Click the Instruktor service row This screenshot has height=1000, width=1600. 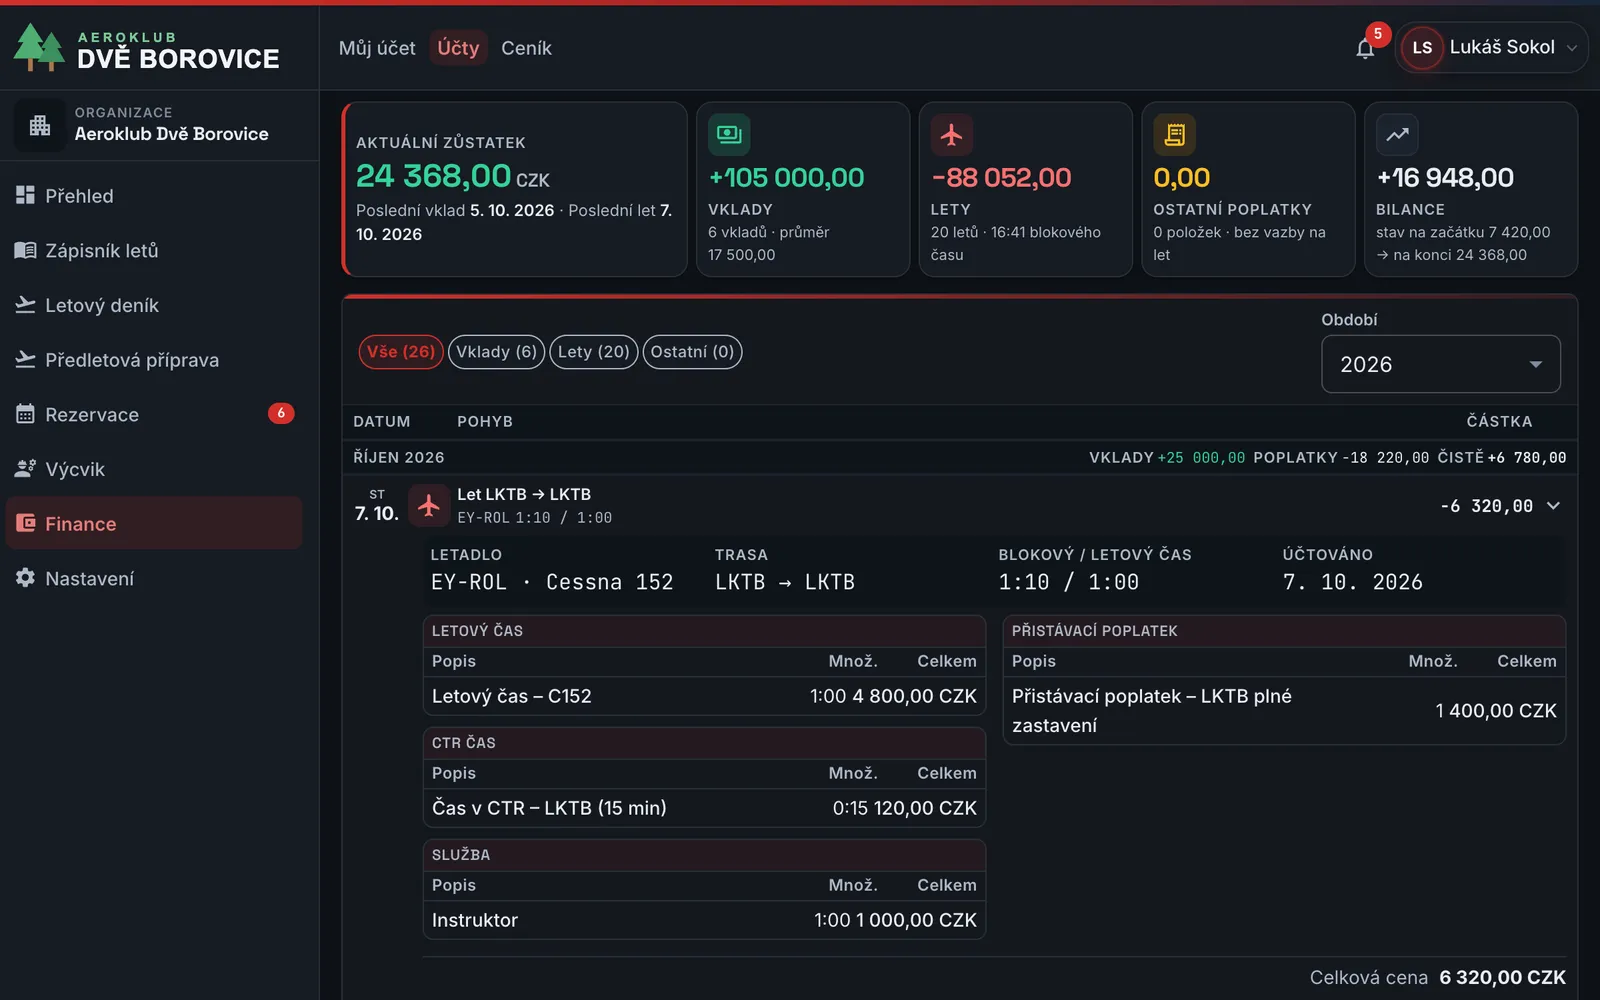pyautogui.click(x=704, y=920)
